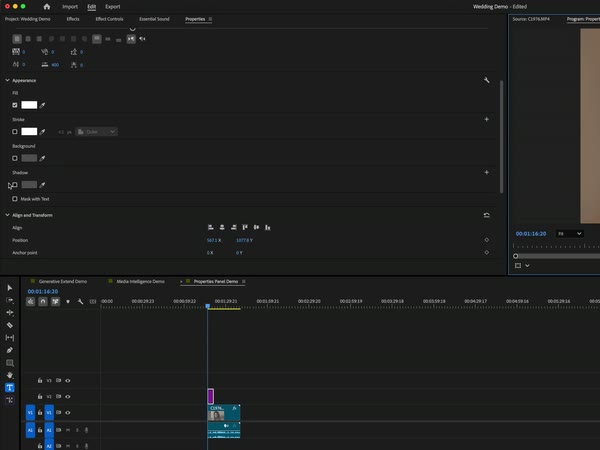Pick fill color with eyedropper
The width and height of the screenshot is (600, 450).
(42, 105)
